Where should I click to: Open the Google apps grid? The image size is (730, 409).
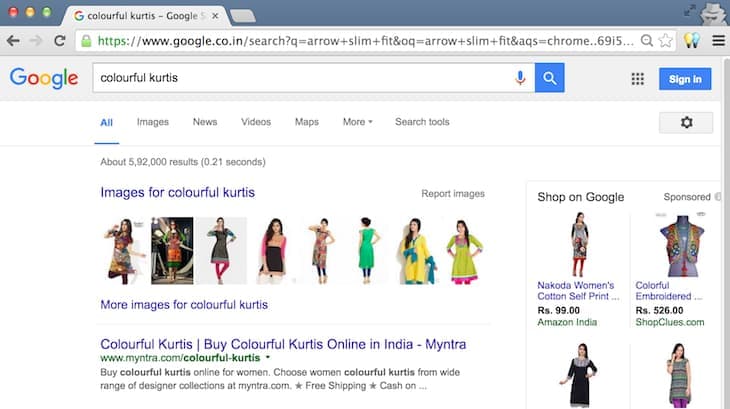[638, 79]
